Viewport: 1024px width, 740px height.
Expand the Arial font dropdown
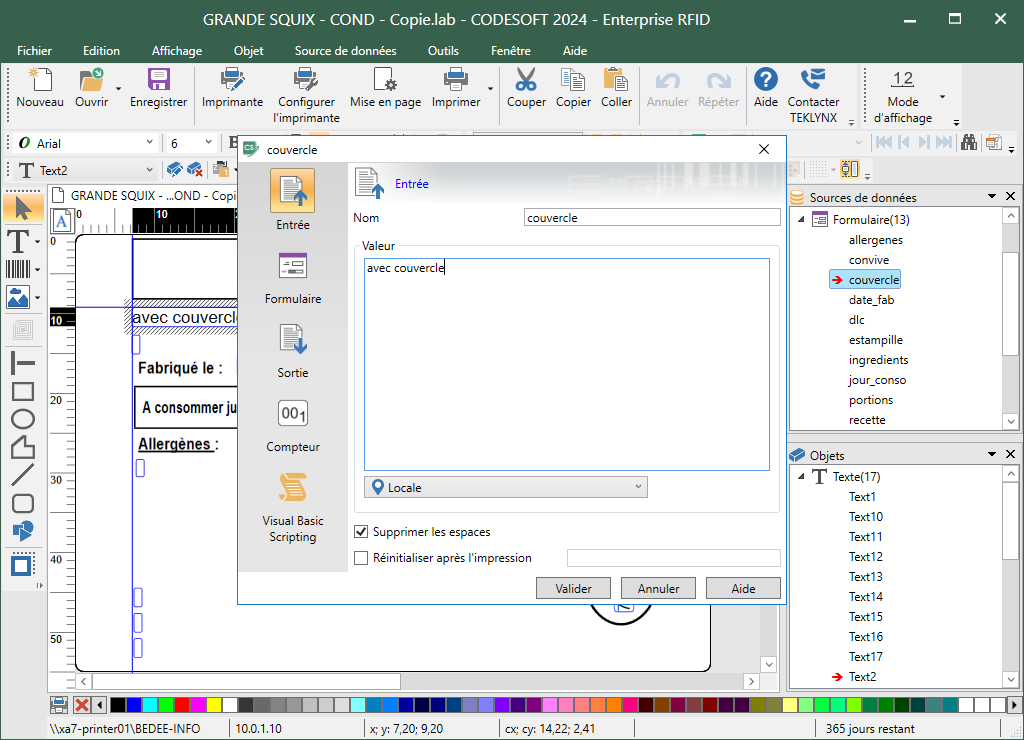150,143
